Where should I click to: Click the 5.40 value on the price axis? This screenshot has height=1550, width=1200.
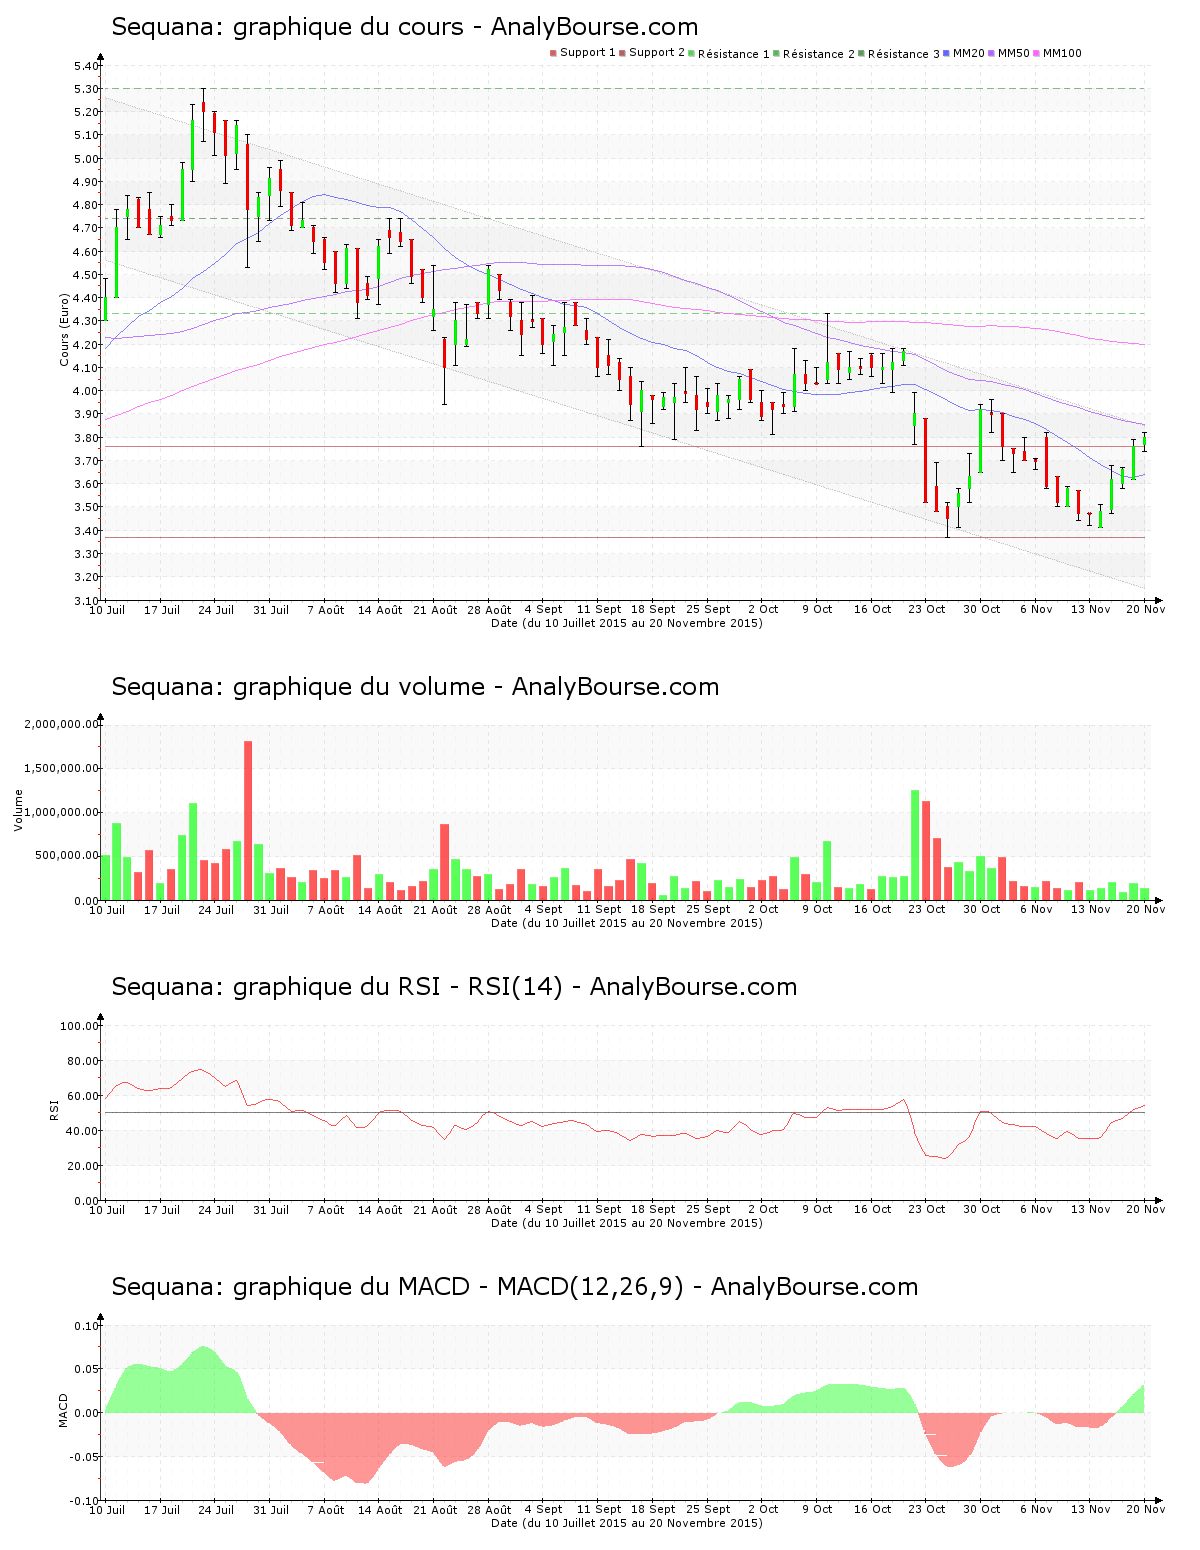click(86, 66)
